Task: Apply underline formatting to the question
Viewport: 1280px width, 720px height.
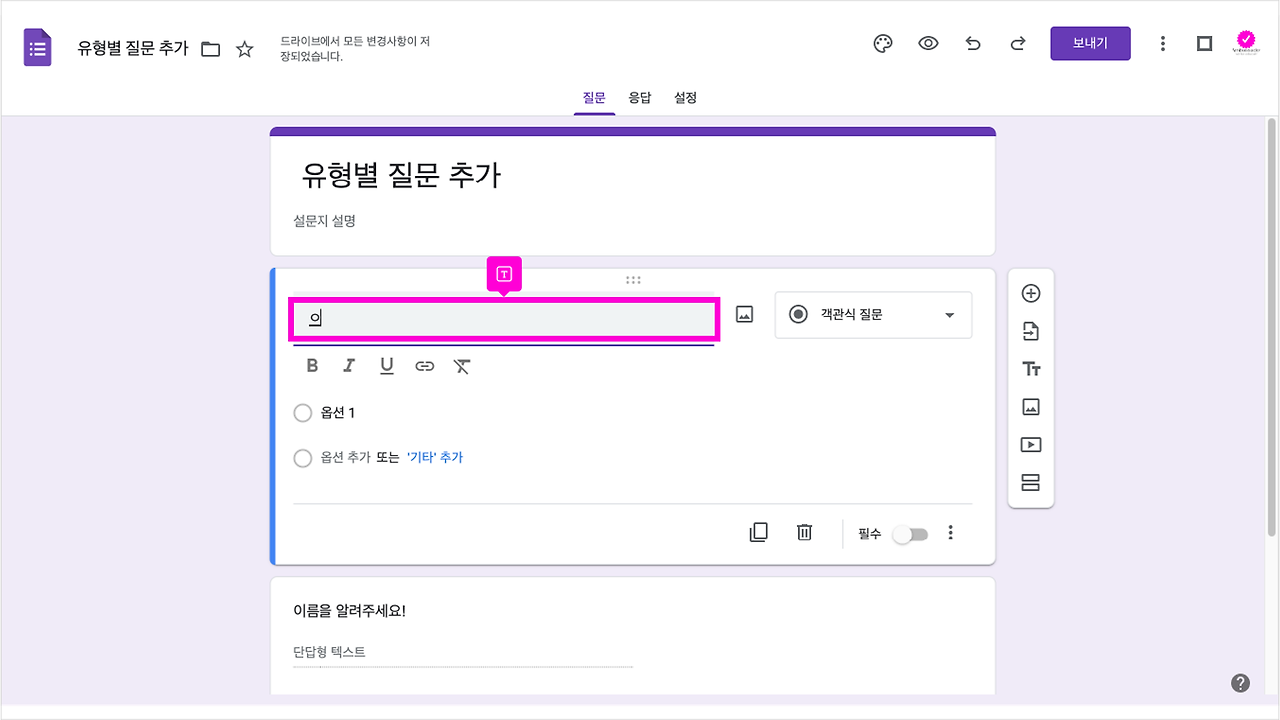Action: coord(386,365)
